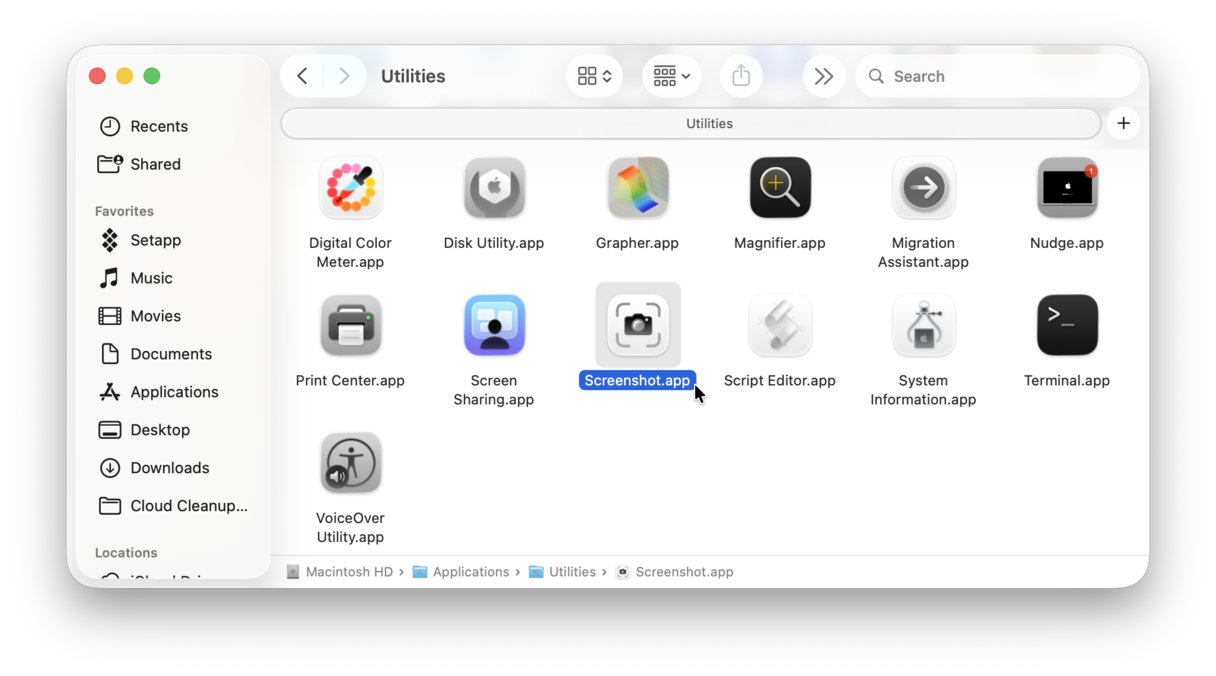The image size is (1216, 676).
Task: Click the Screenshot app camera icon
Action: coord(637,325)
